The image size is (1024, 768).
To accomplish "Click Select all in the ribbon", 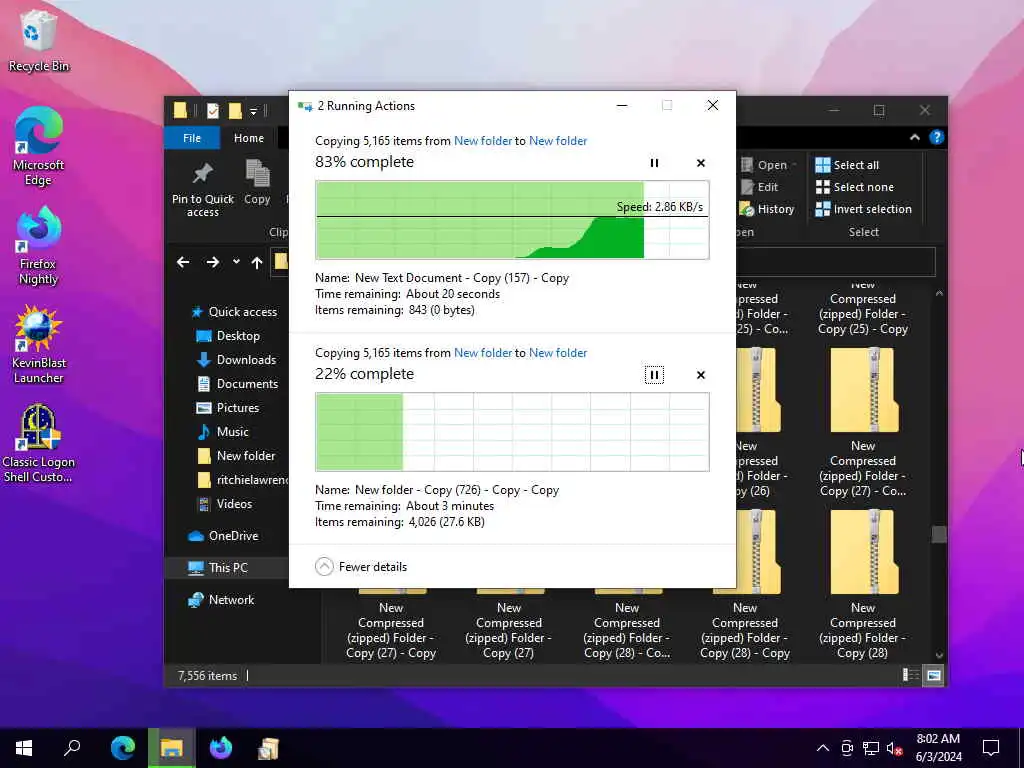I will pos(848,165).
